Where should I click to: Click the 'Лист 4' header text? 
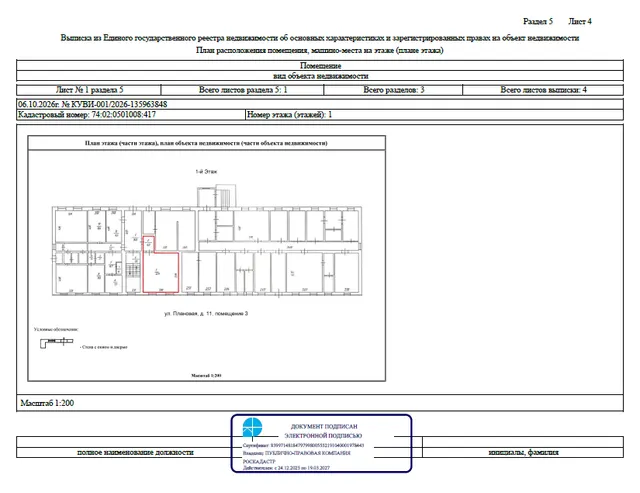[x=580, y=21]
